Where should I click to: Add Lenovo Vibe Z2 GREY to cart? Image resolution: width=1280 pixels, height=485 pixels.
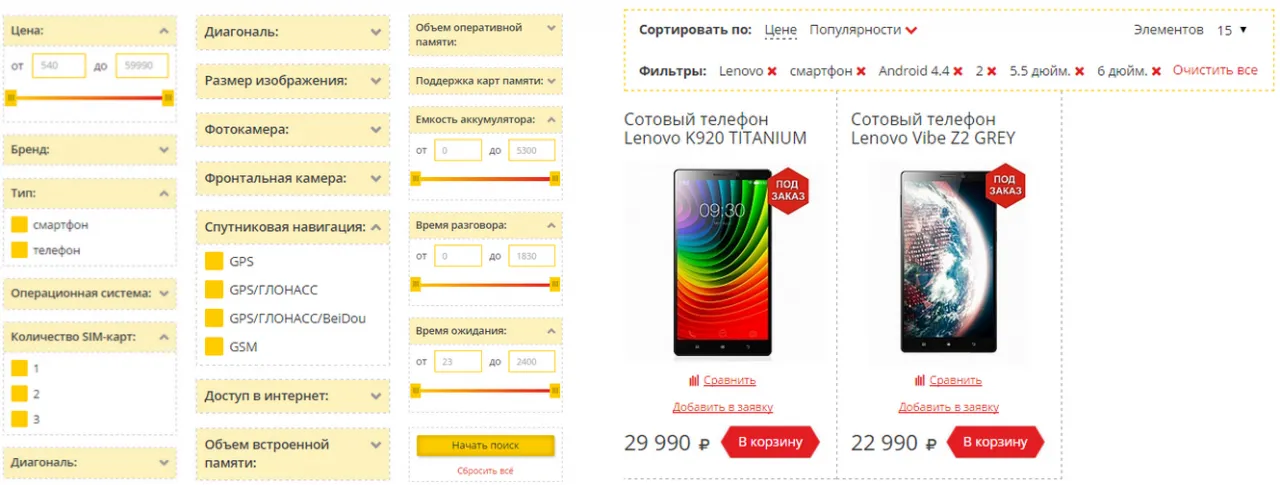click(x=994, y=442)
